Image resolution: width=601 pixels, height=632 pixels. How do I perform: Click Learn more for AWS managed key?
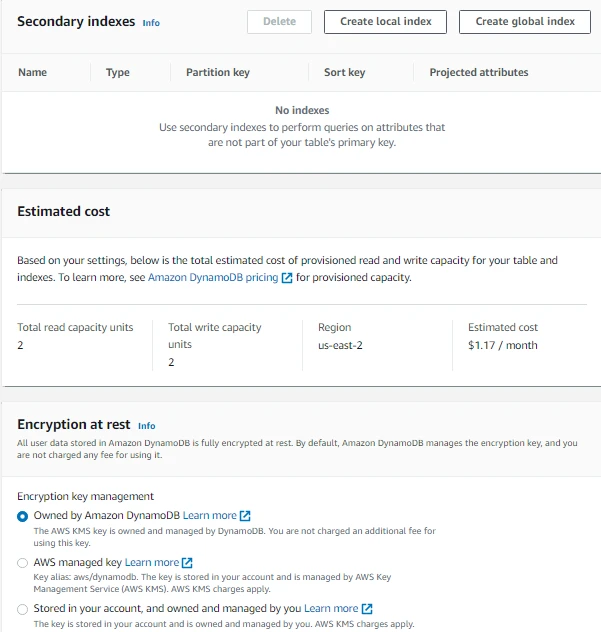[152, 563]
